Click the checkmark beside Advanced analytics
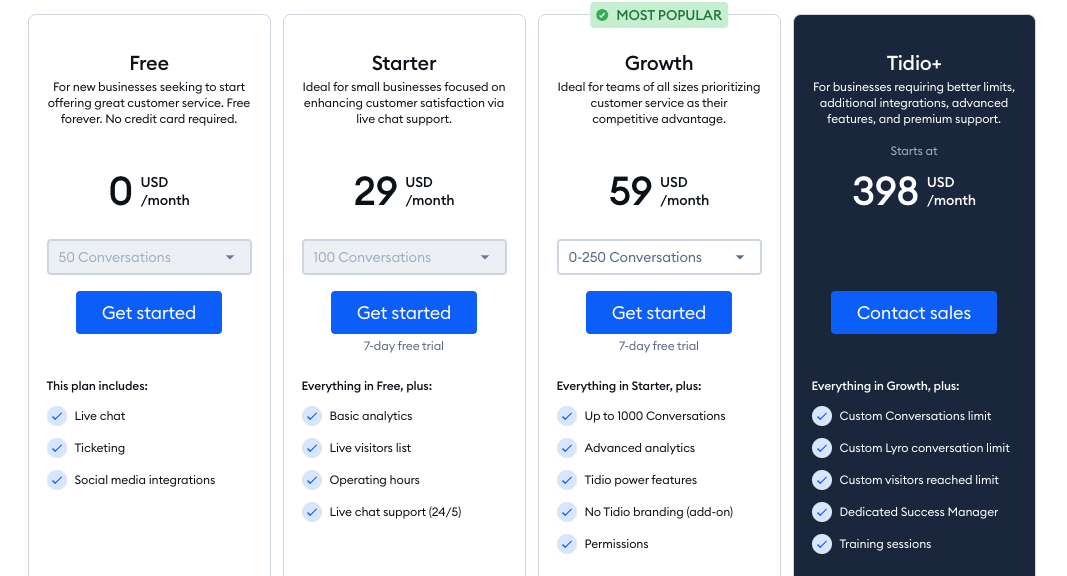This screenshot has height=576, width=1067. click(x=567, y=448)
